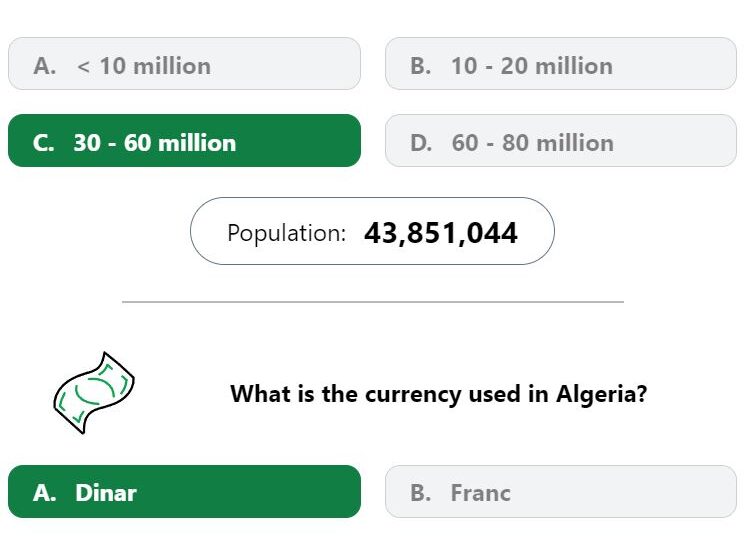Click the 'C.' letter on green option

coord(44,143)
